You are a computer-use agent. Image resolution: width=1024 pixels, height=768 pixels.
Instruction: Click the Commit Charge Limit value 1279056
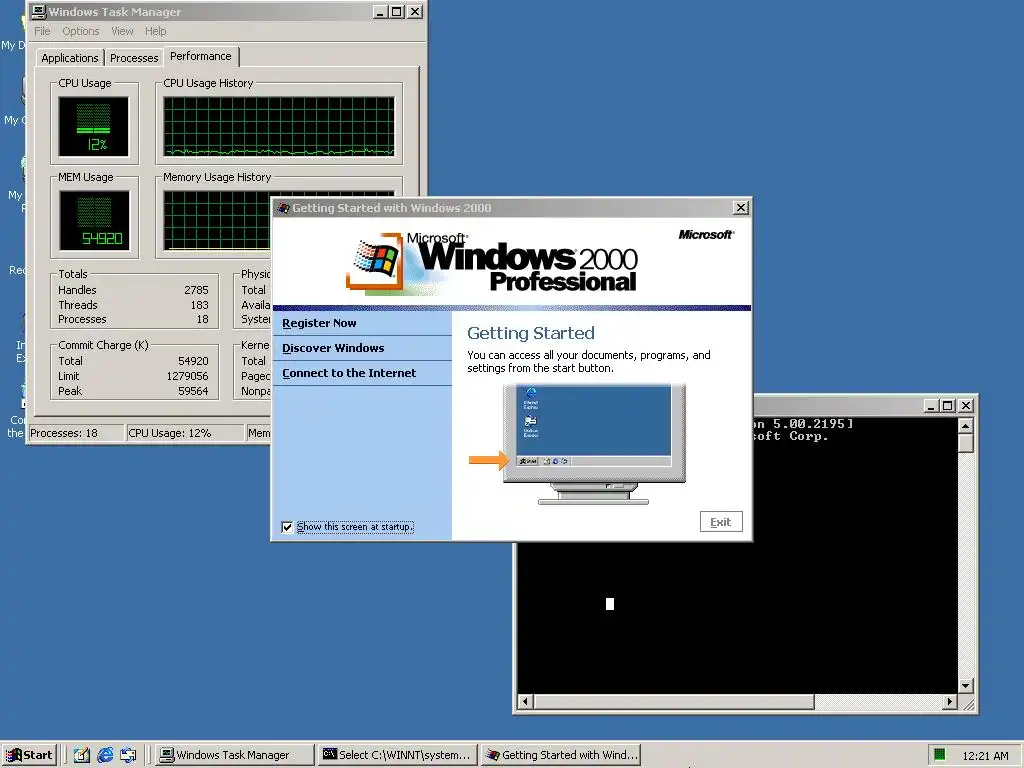pyautogui.click(x=187, y=376)
